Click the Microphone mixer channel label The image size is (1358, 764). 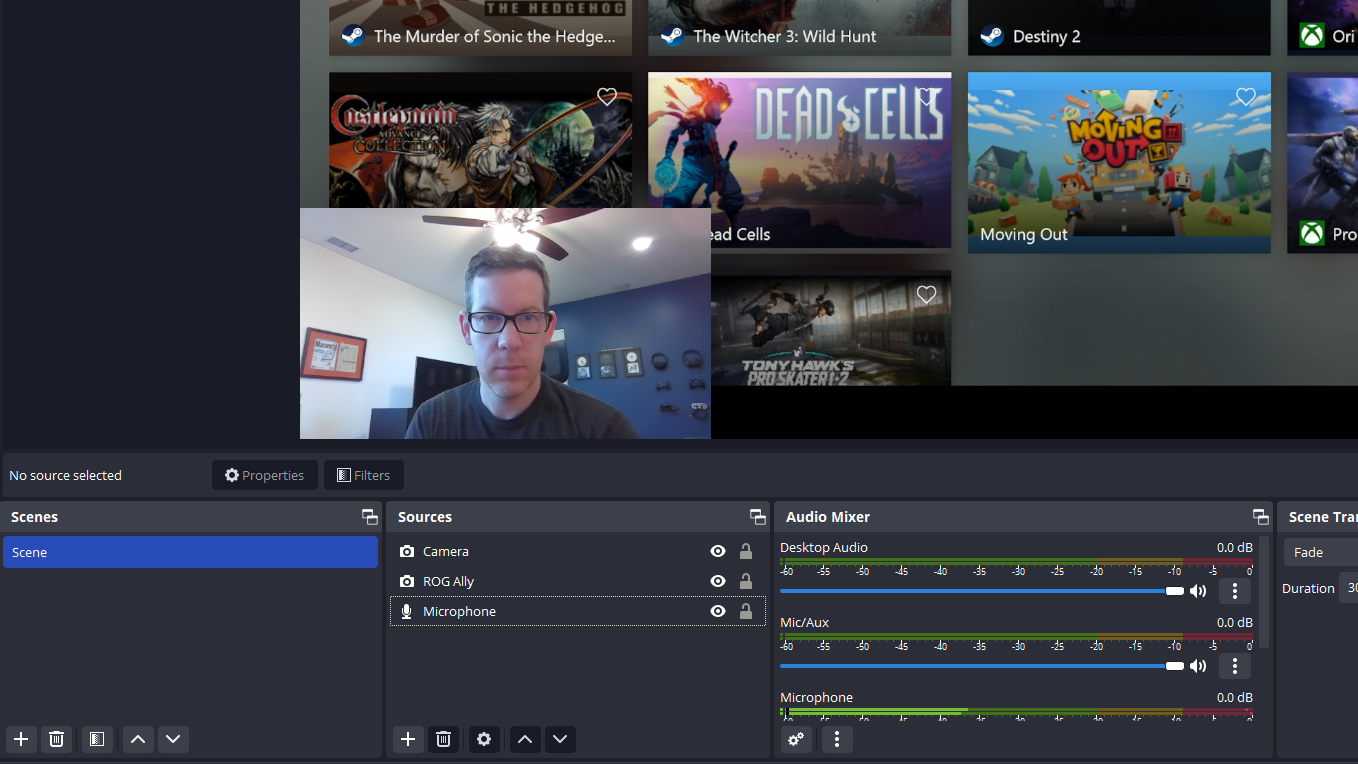(816, 697)
